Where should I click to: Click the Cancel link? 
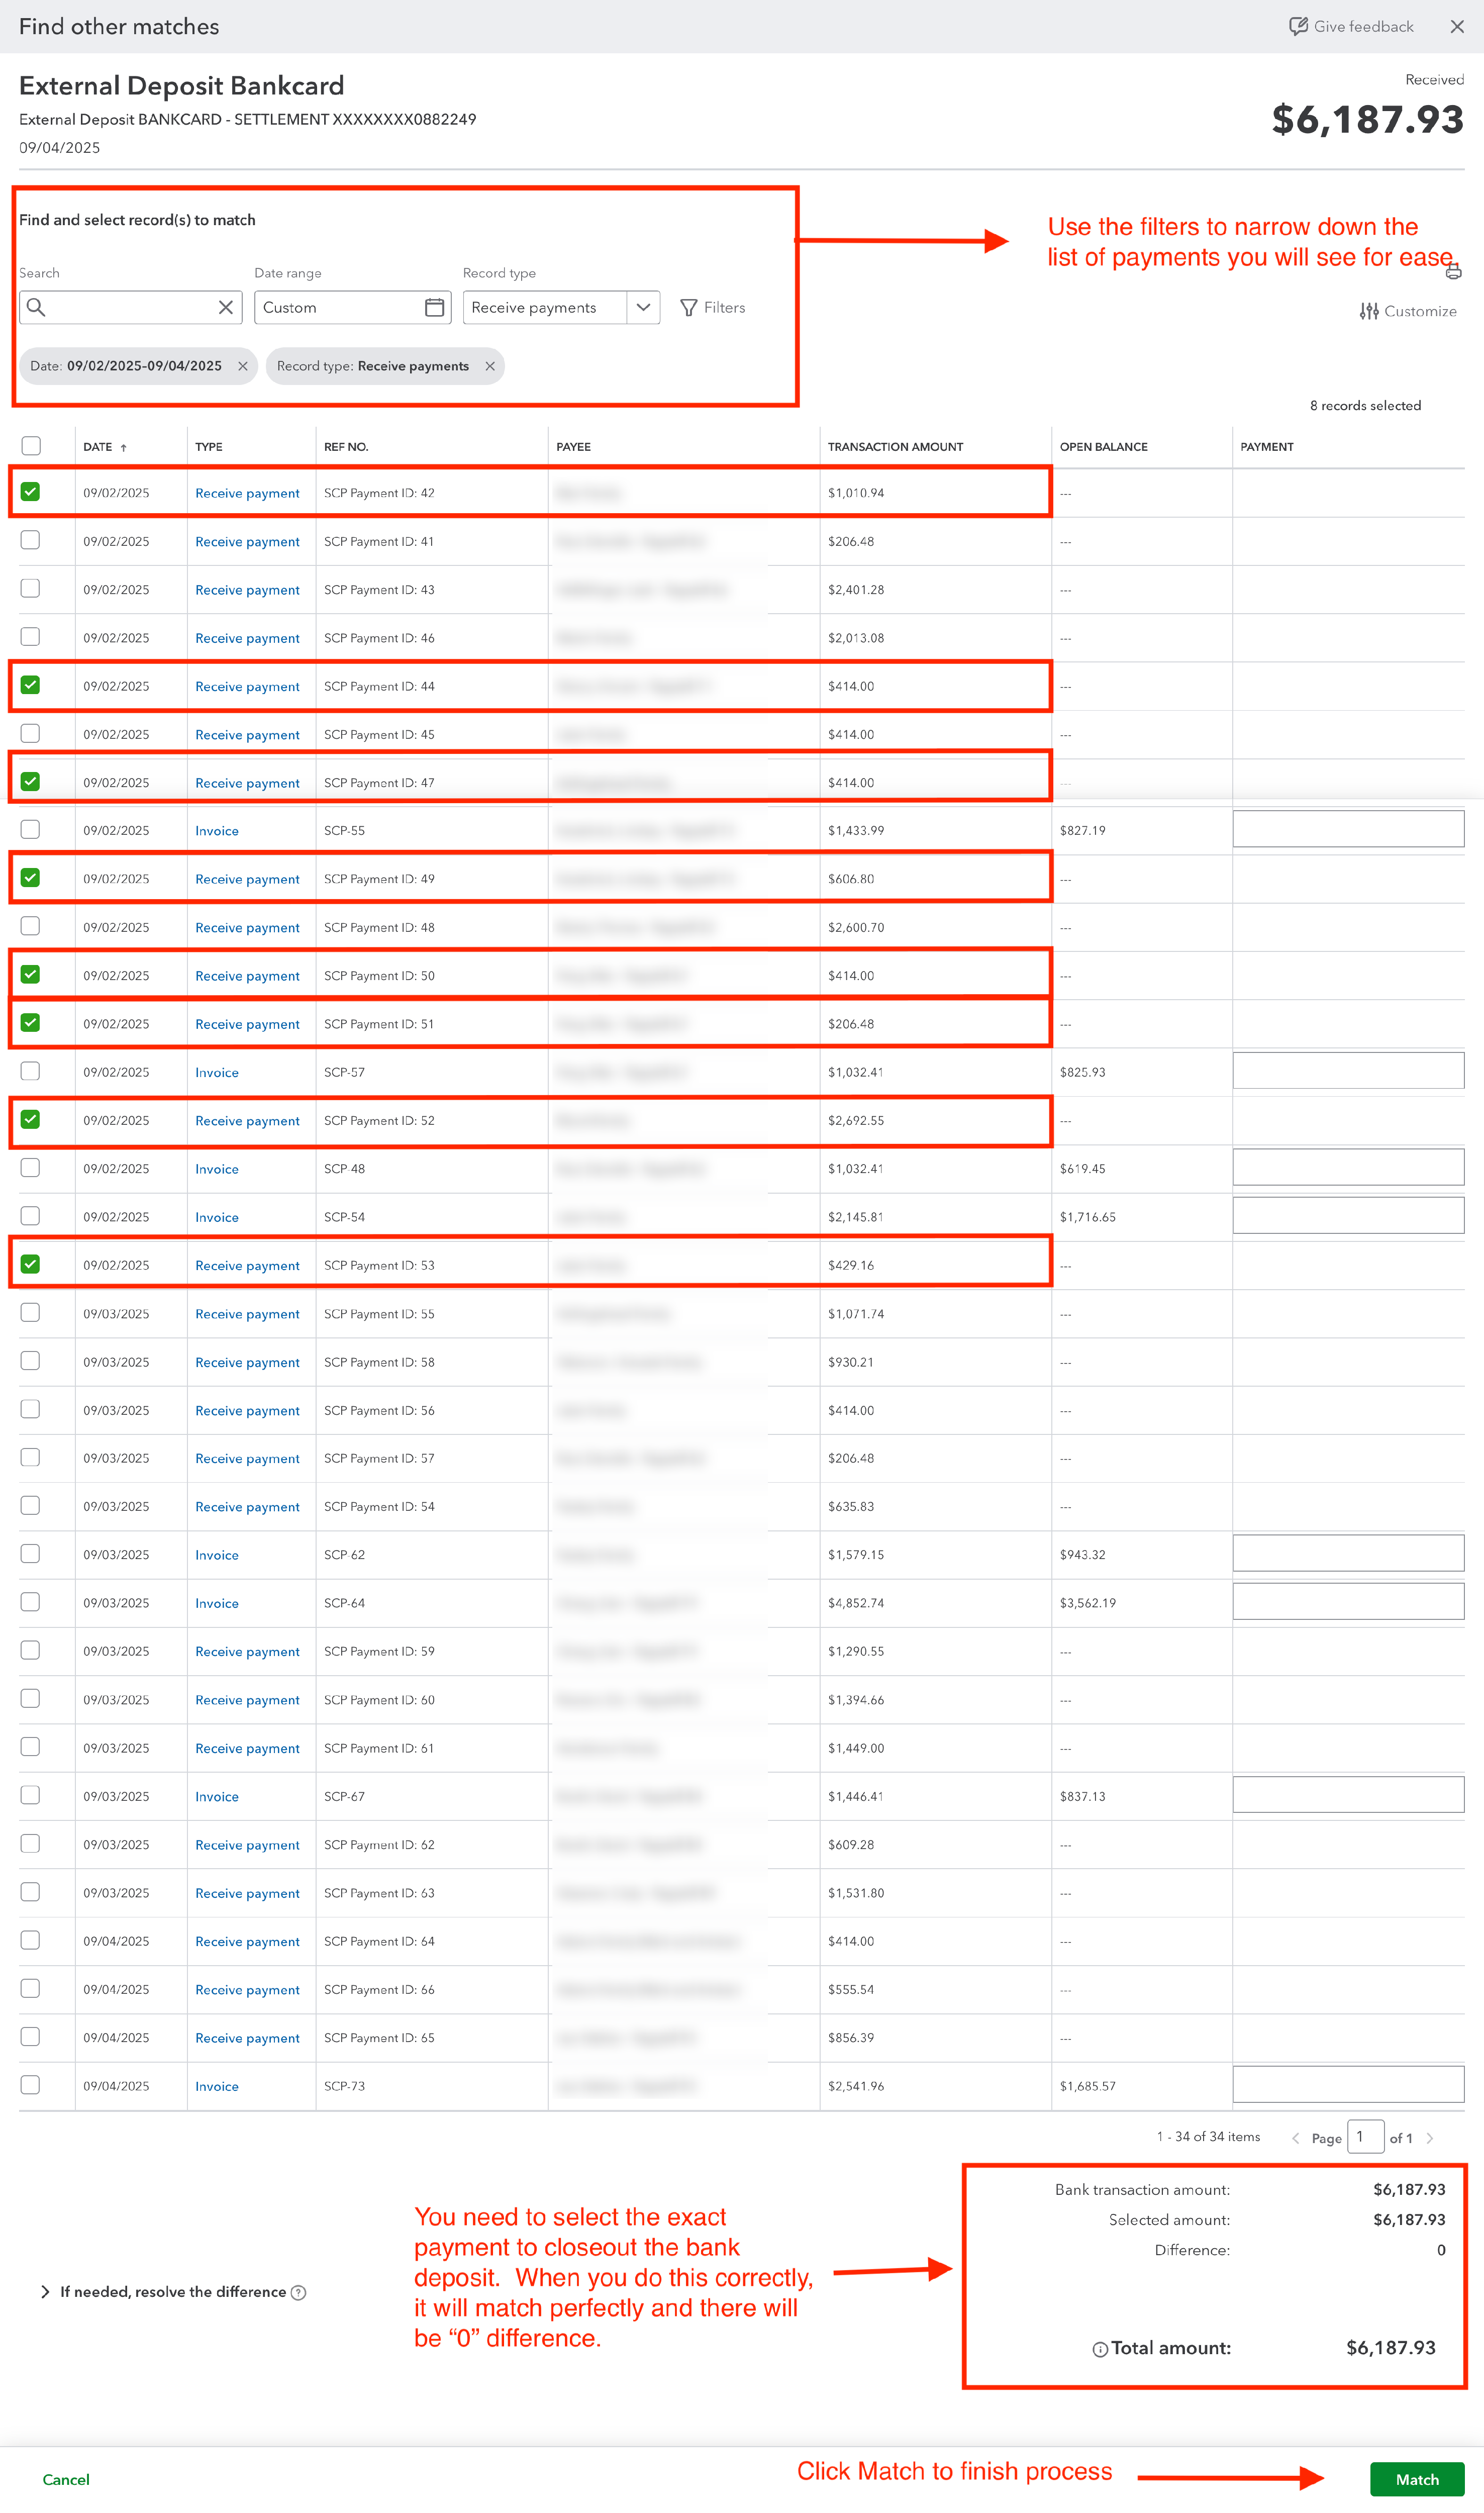point(66,2479)
